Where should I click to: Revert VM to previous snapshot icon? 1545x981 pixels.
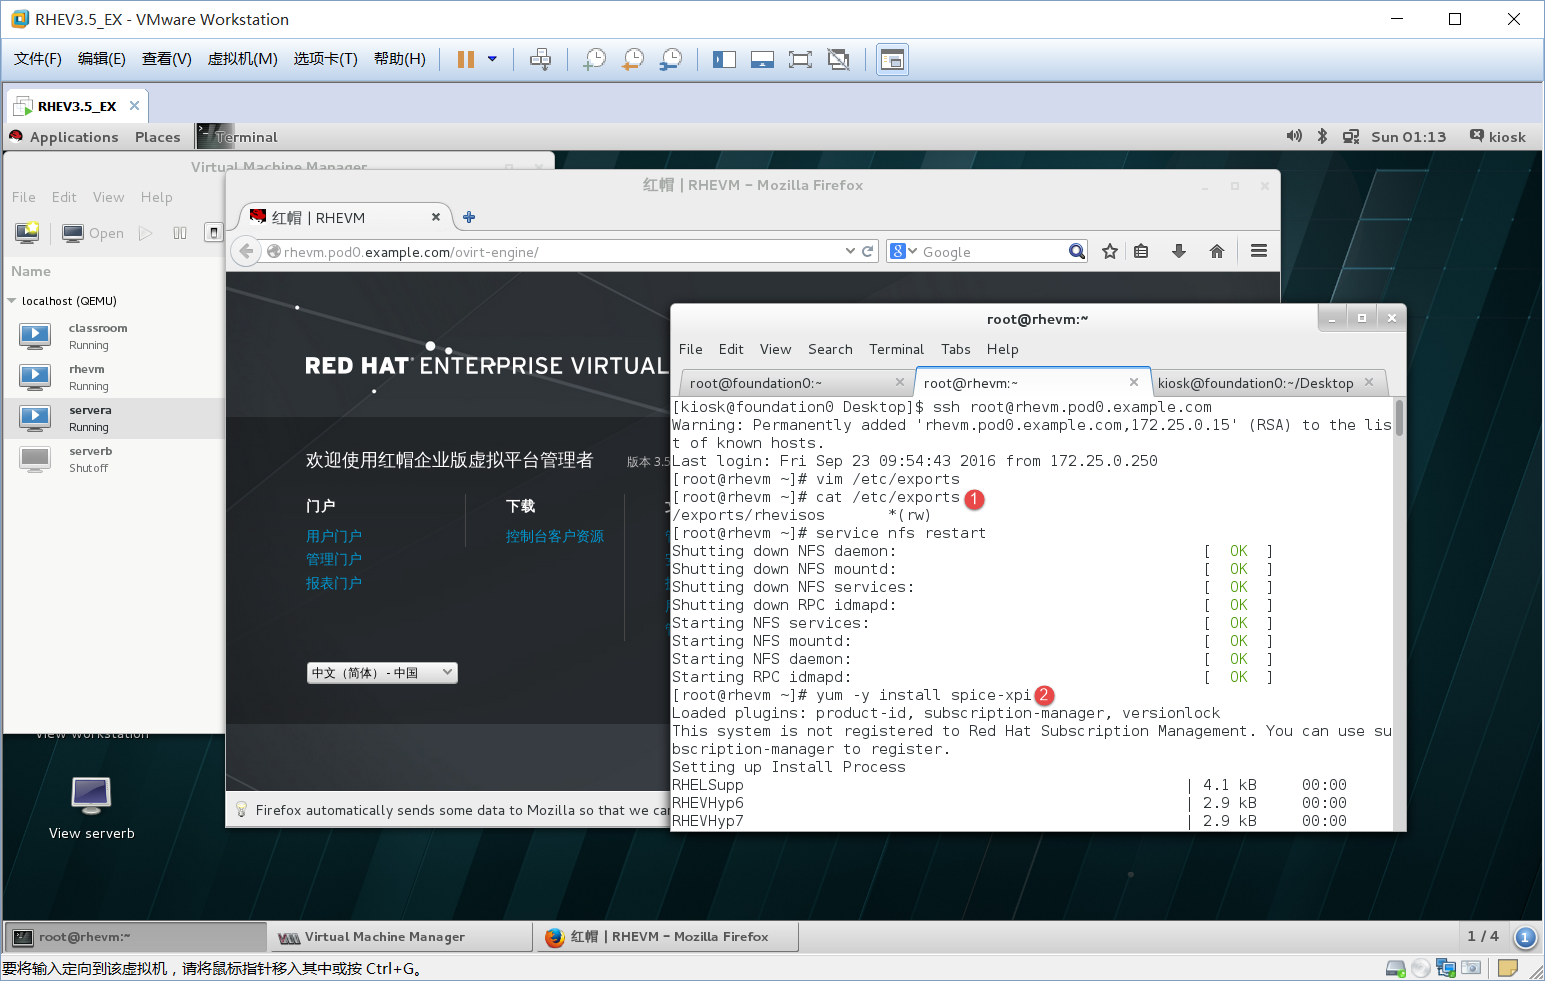coord(633,59)
